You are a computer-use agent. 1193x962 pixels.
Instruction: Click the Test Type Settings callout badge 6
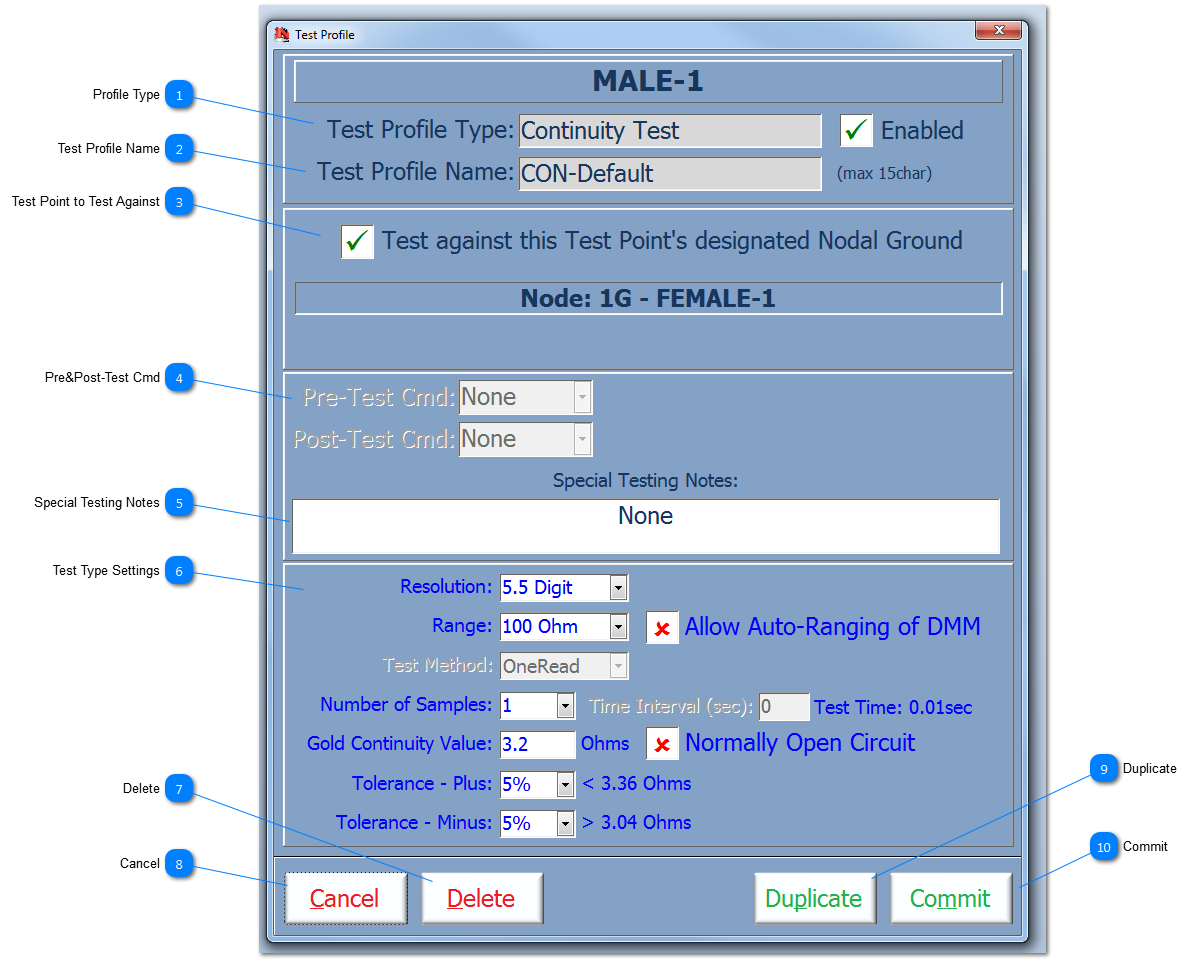point(179,571)
